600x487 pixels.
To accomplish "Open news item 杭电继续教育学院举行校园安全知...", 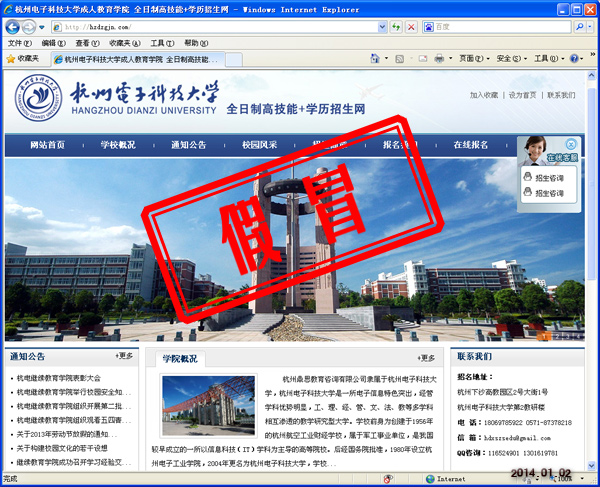I will [x=74, y=393].
